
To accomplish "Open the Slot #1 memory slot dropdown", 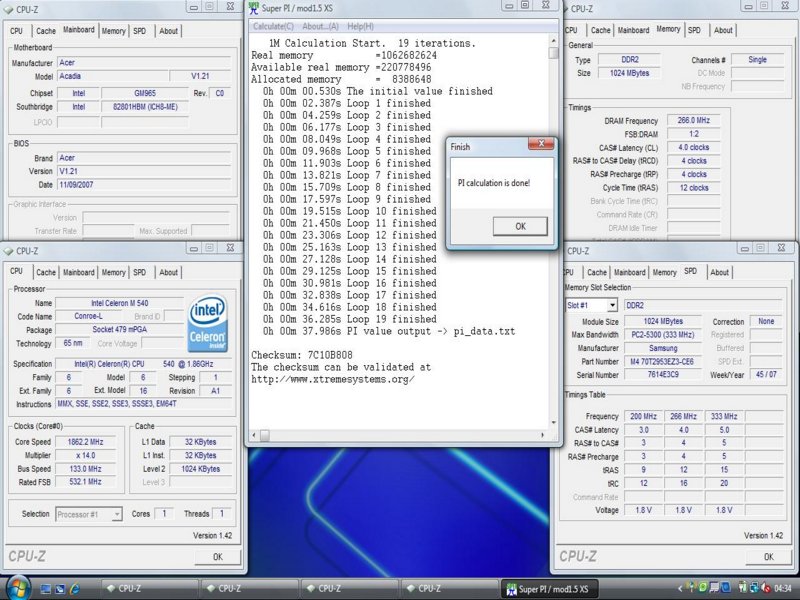I will [613, 305].
